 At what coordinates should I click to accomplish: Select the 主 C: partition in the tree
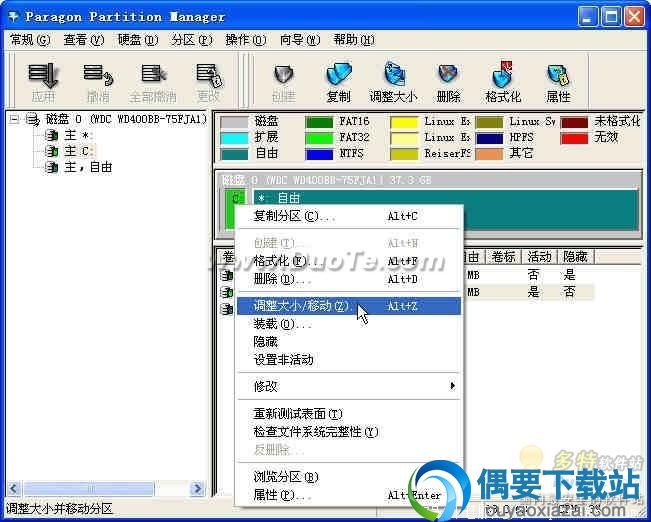pyautogui.click(x=80, y=151)
